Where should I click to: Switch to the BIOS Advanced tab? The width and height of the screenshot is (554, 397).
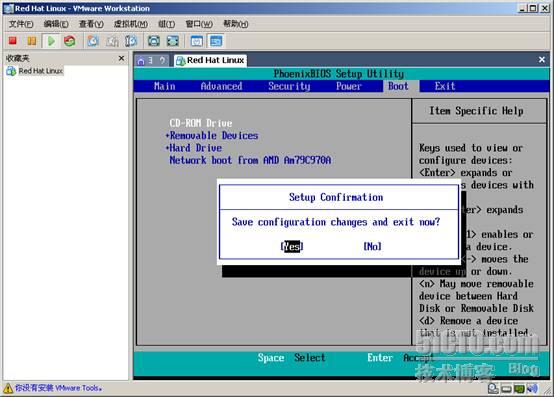click(x=222, y=86)
